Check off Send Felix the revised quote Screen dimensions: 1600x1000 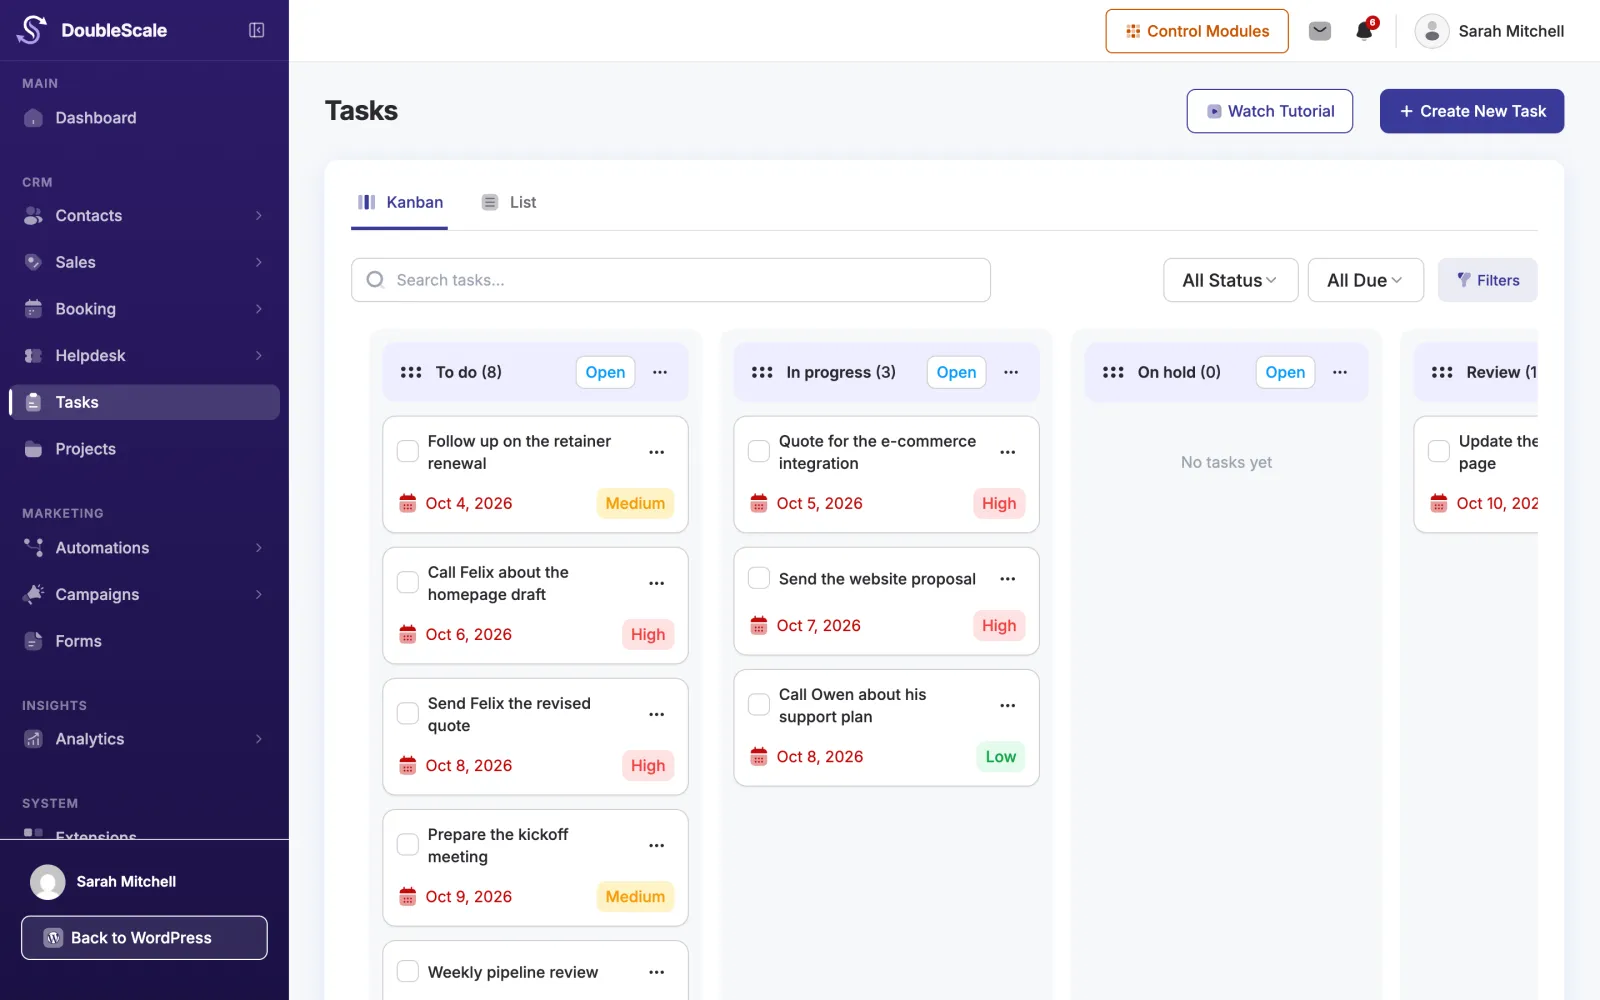tap(408, 713)
